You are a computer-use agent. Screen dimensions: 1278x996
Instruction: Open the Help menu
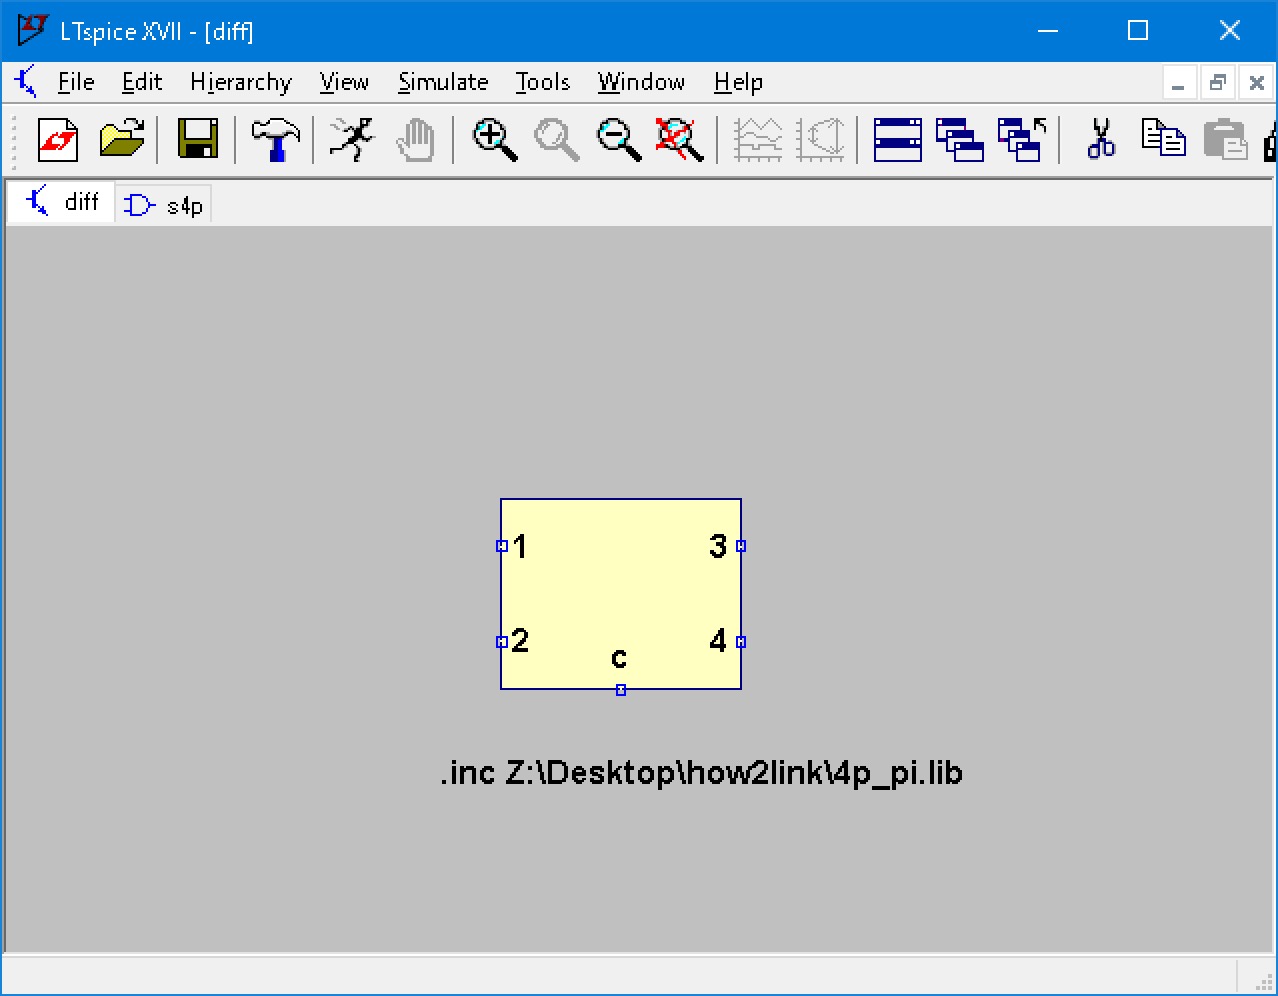(x=738, y=82)
